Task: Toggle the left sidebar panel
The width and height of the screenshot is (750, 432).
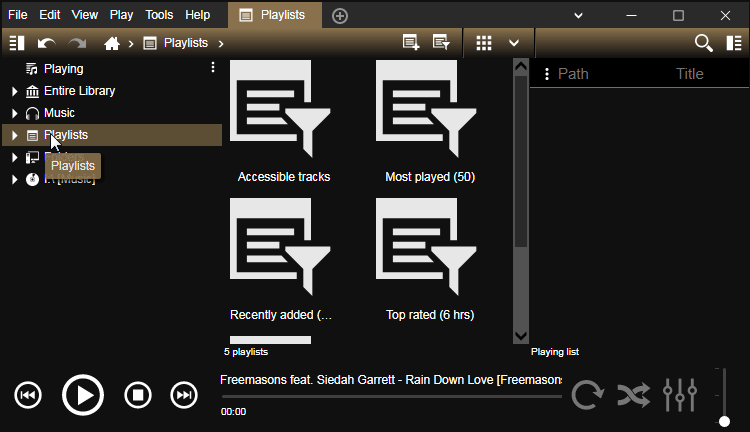Action: 16,43
